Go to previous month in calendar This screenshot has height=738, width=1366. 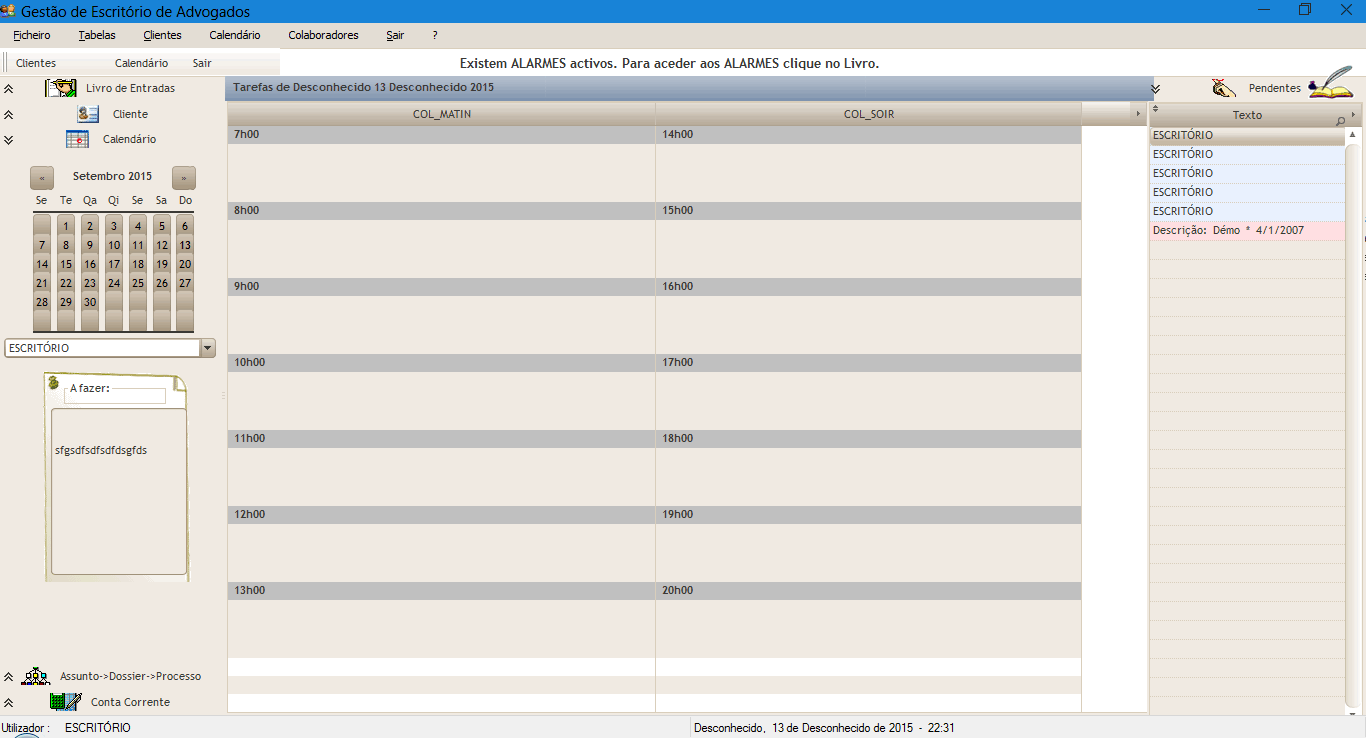tap(42, 177)
